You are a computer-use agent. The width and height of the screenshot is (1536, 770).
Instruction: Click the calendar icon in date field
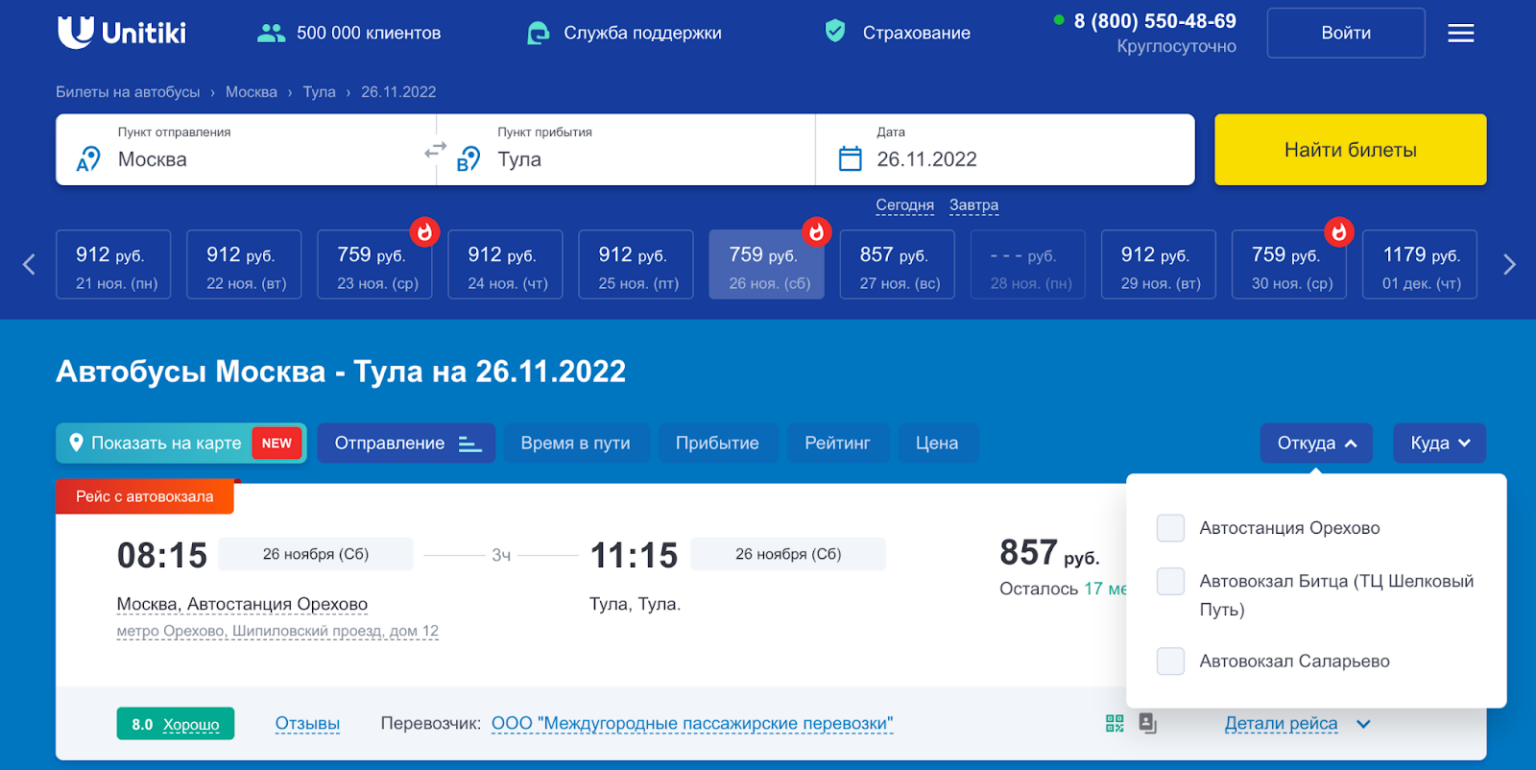coord(850,159)
